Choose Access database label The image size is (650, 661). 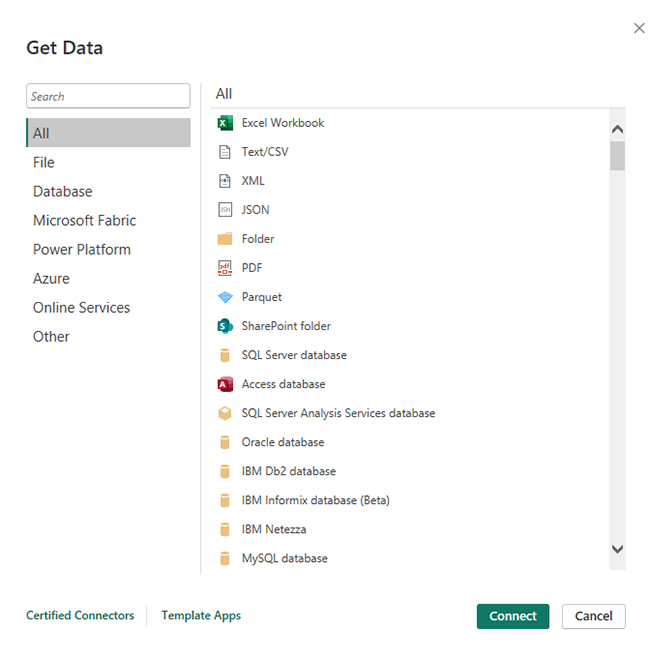coord(283,384)
